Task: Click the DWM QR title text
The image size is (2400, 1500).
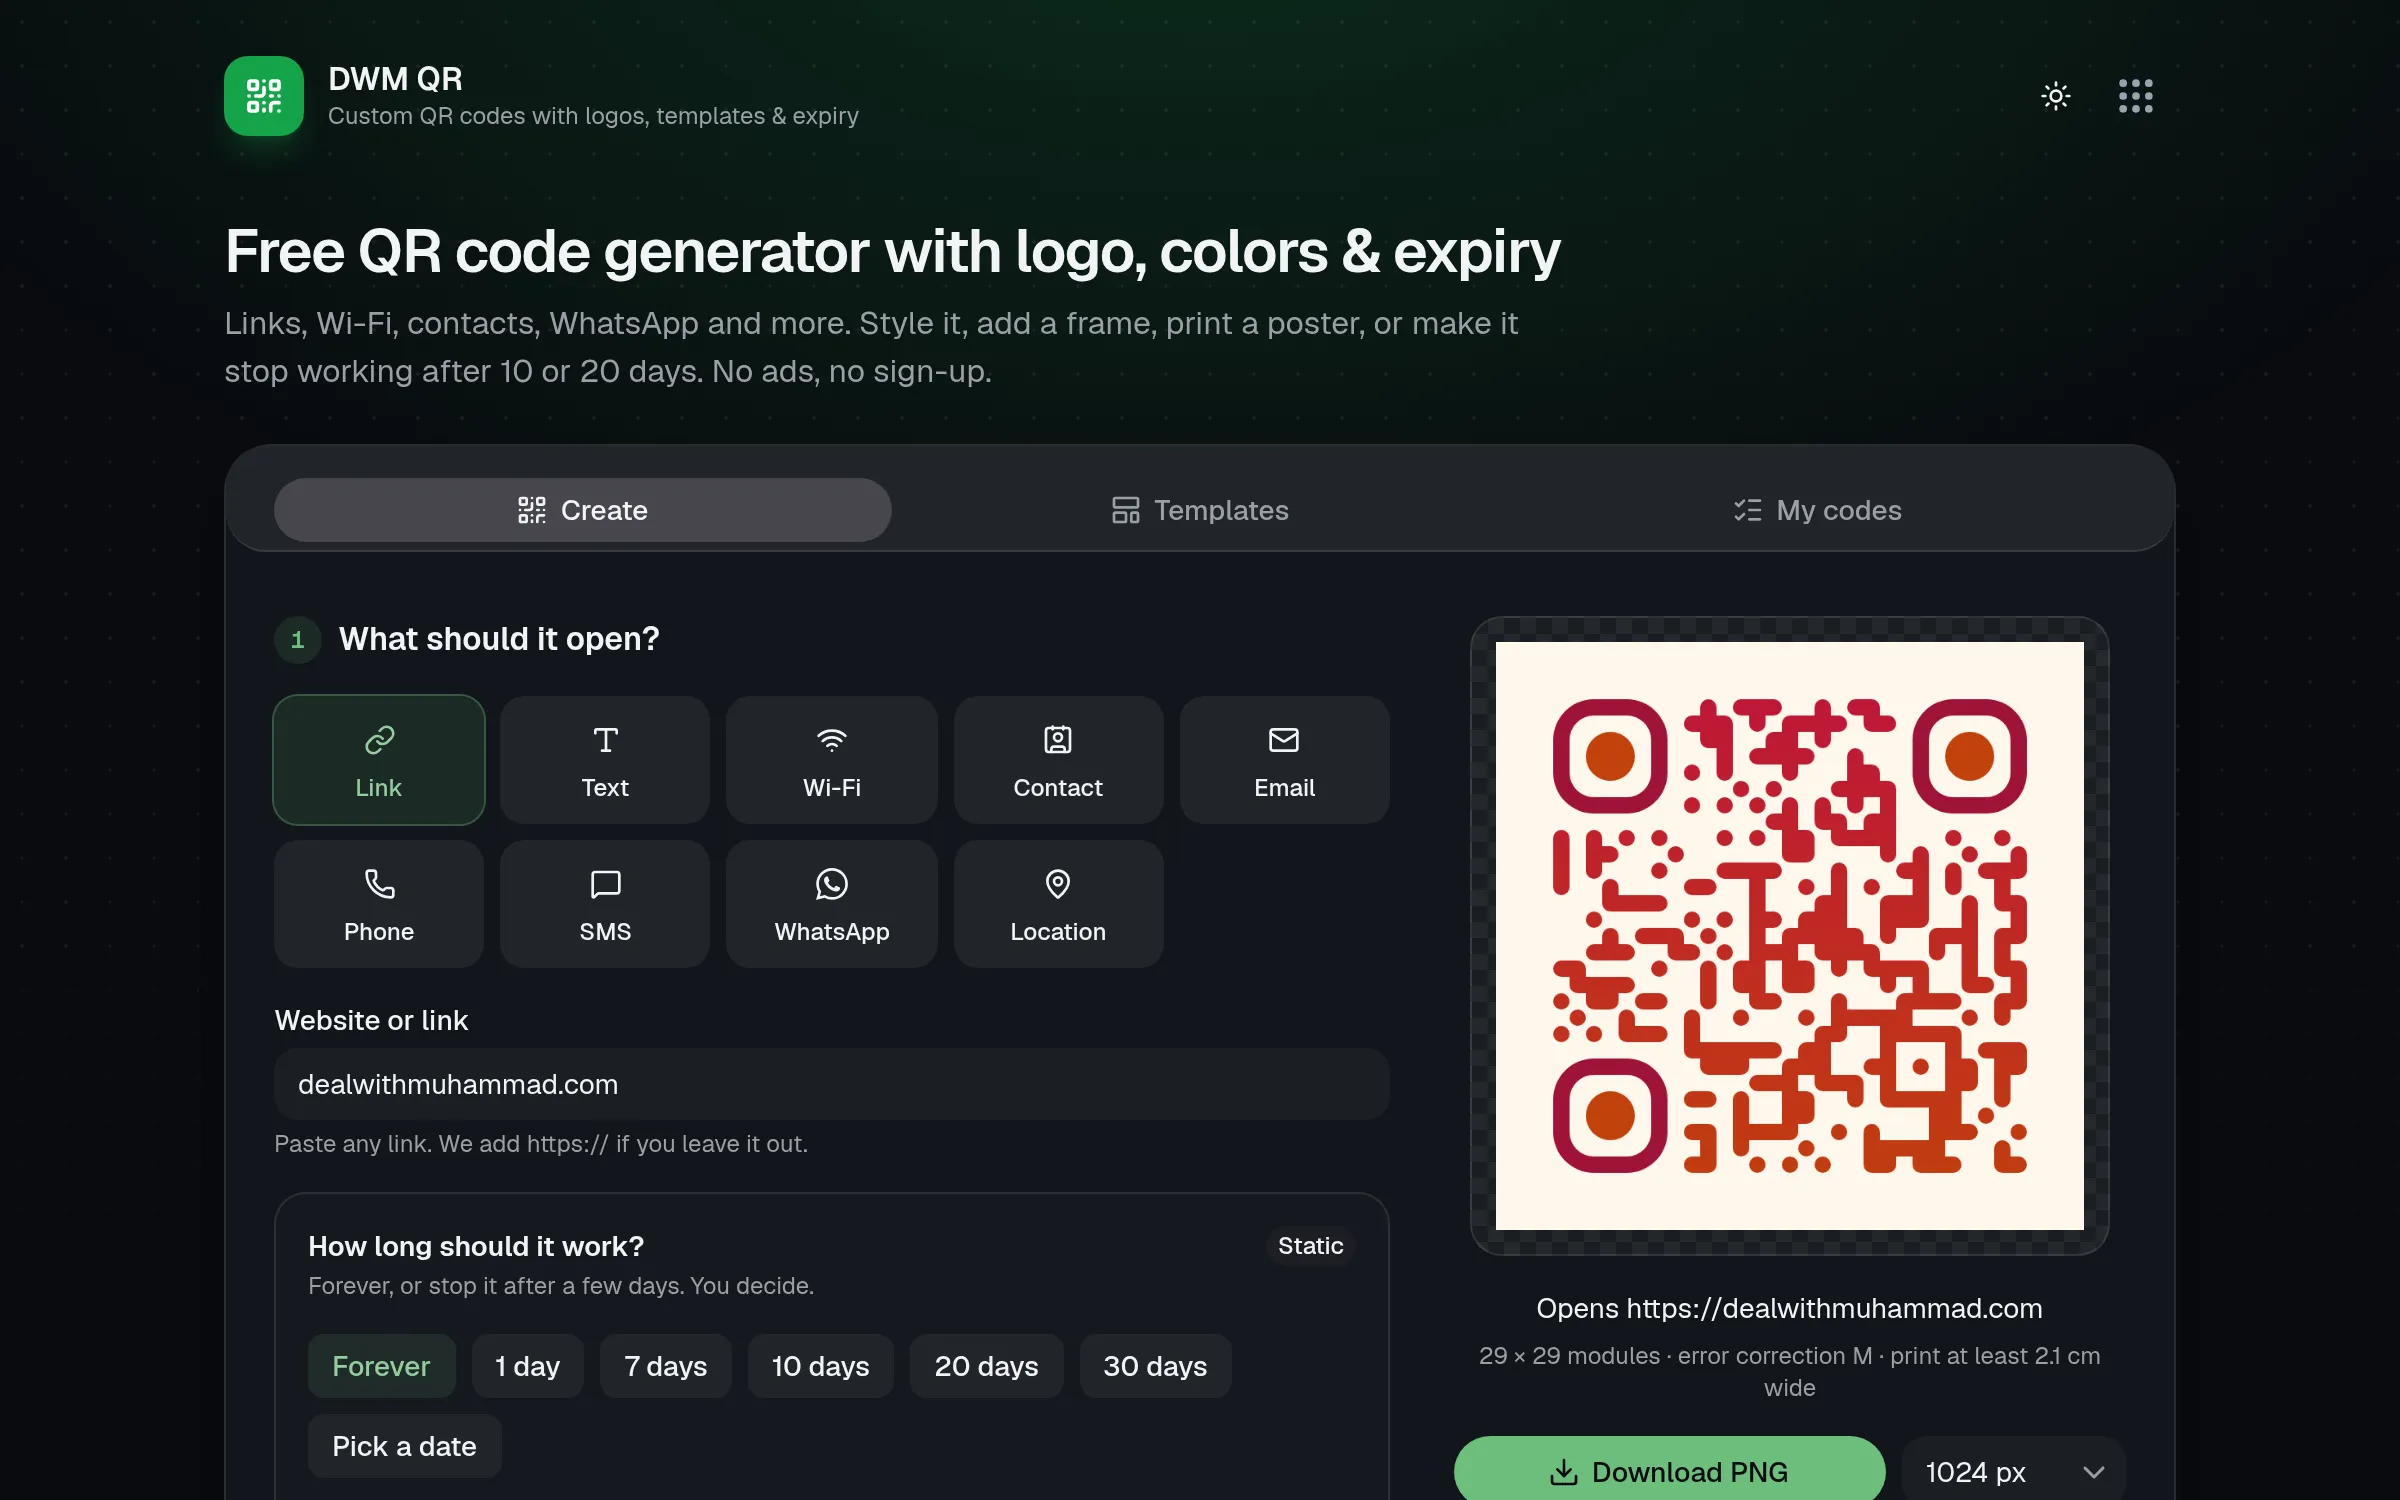Action: click(395, 79)
